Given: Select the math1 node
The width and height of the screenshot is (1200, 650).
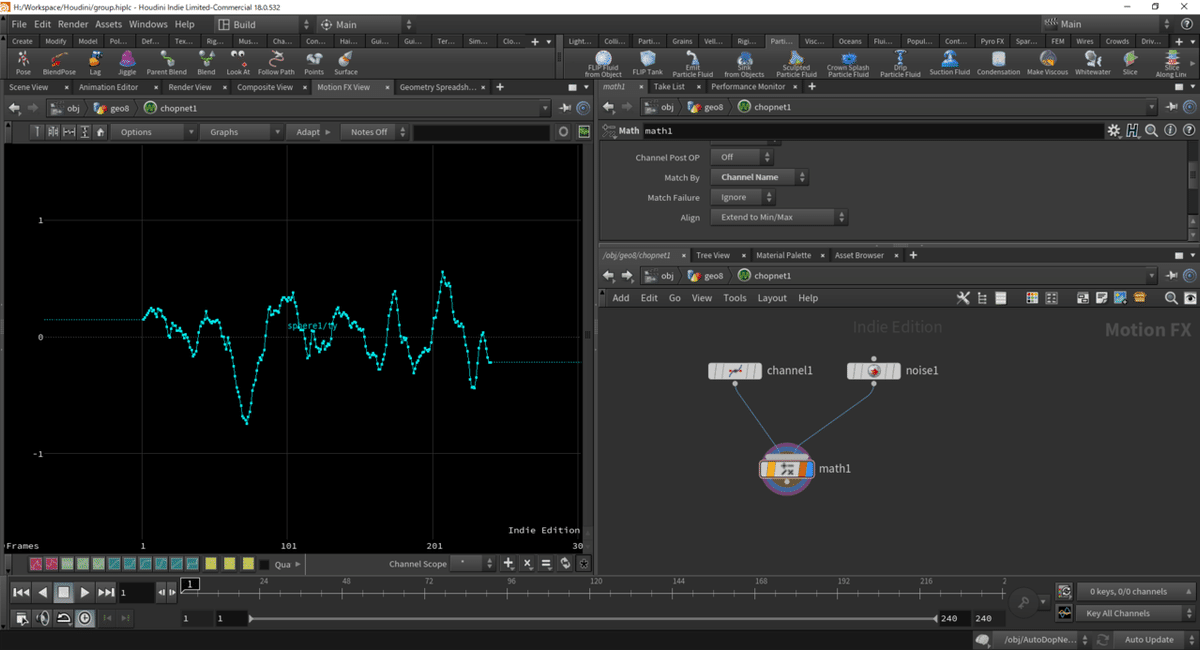Looking at the screenshot, I should click(787, 469).
